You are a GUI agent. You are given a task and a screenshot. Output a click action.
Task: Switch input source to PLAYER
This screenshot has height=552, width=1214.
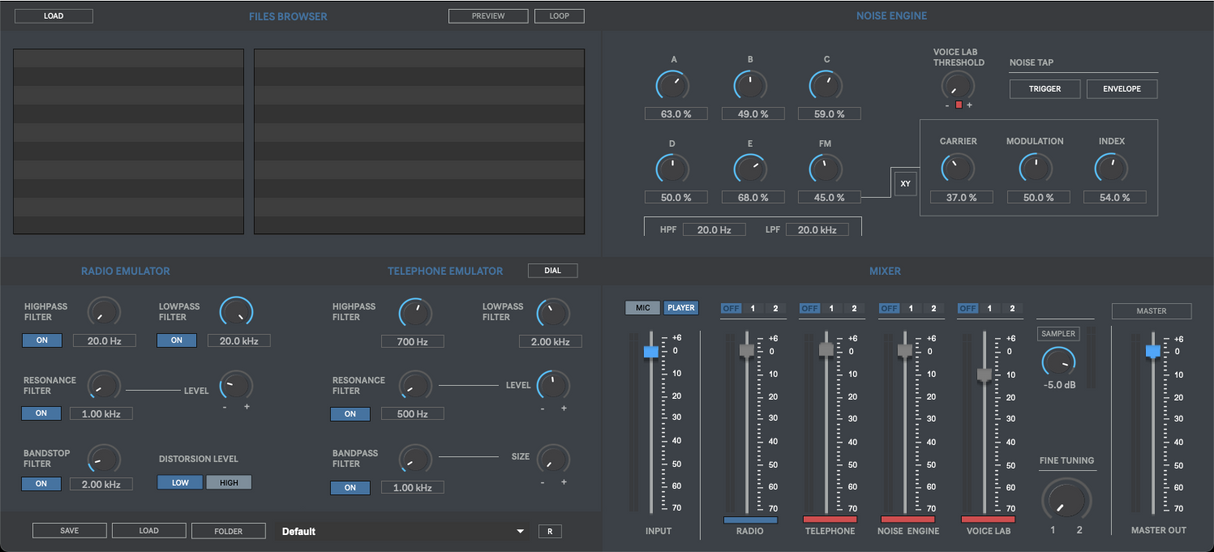[x=681, y=308]
